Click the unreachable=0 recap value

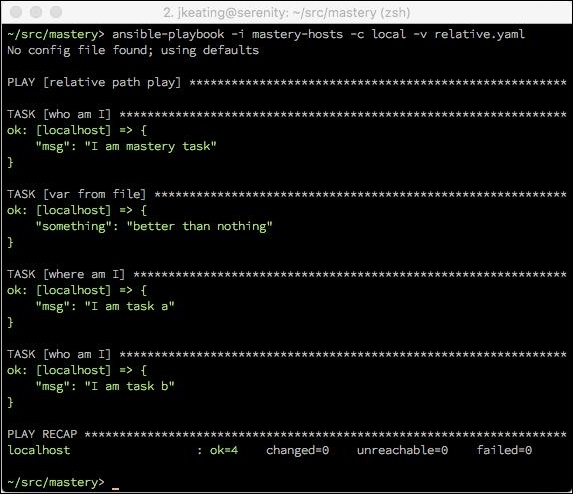[x=402, y=450]
